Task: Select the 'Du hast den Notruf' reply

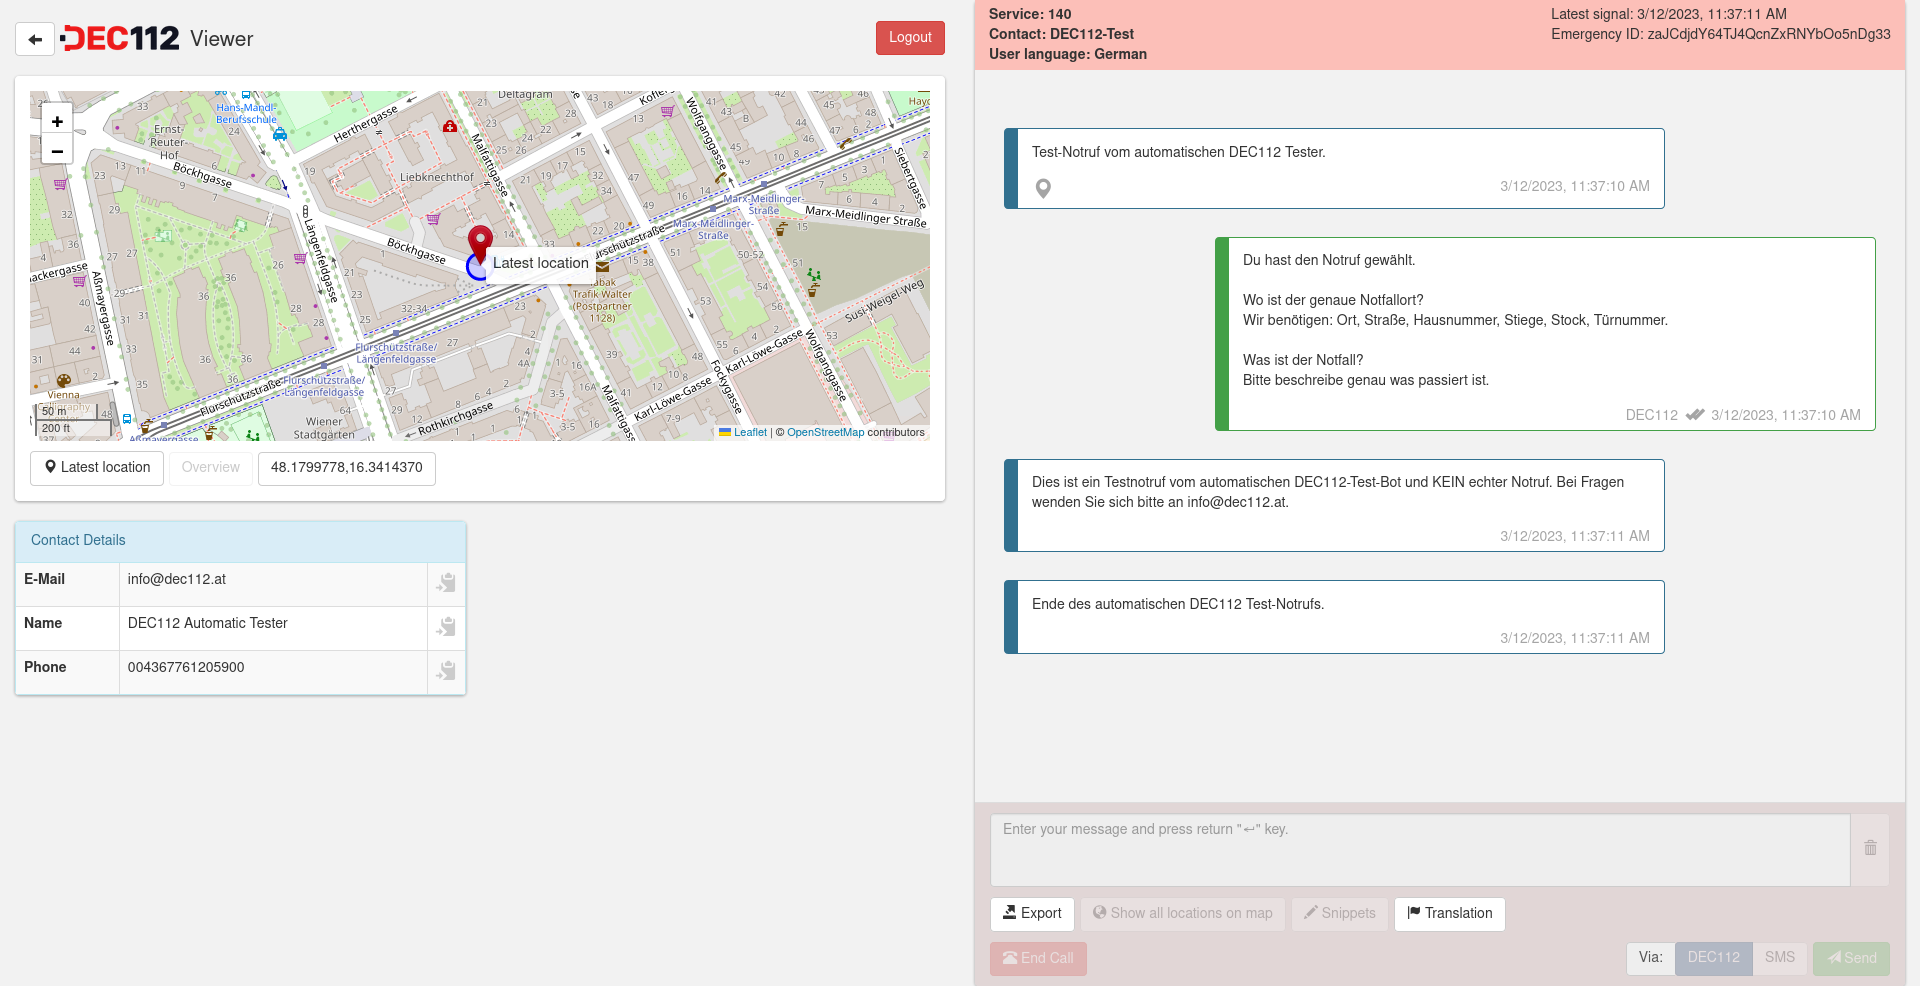Action: click(x=1545, y=334)
